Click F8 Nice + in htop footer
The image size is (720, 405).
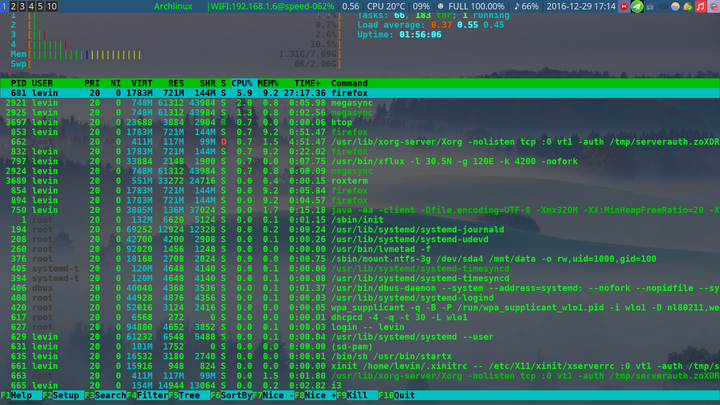pos(315,395)
